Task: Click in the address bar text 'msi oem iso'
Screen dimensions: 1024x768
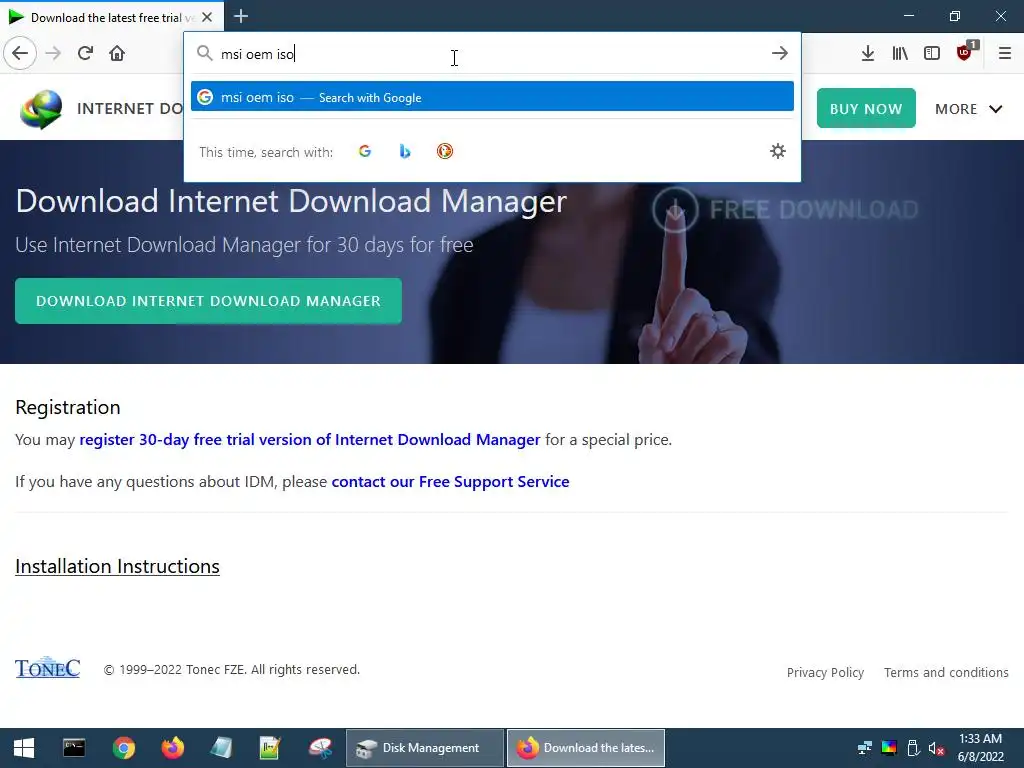Action: [x=257, y=54]
